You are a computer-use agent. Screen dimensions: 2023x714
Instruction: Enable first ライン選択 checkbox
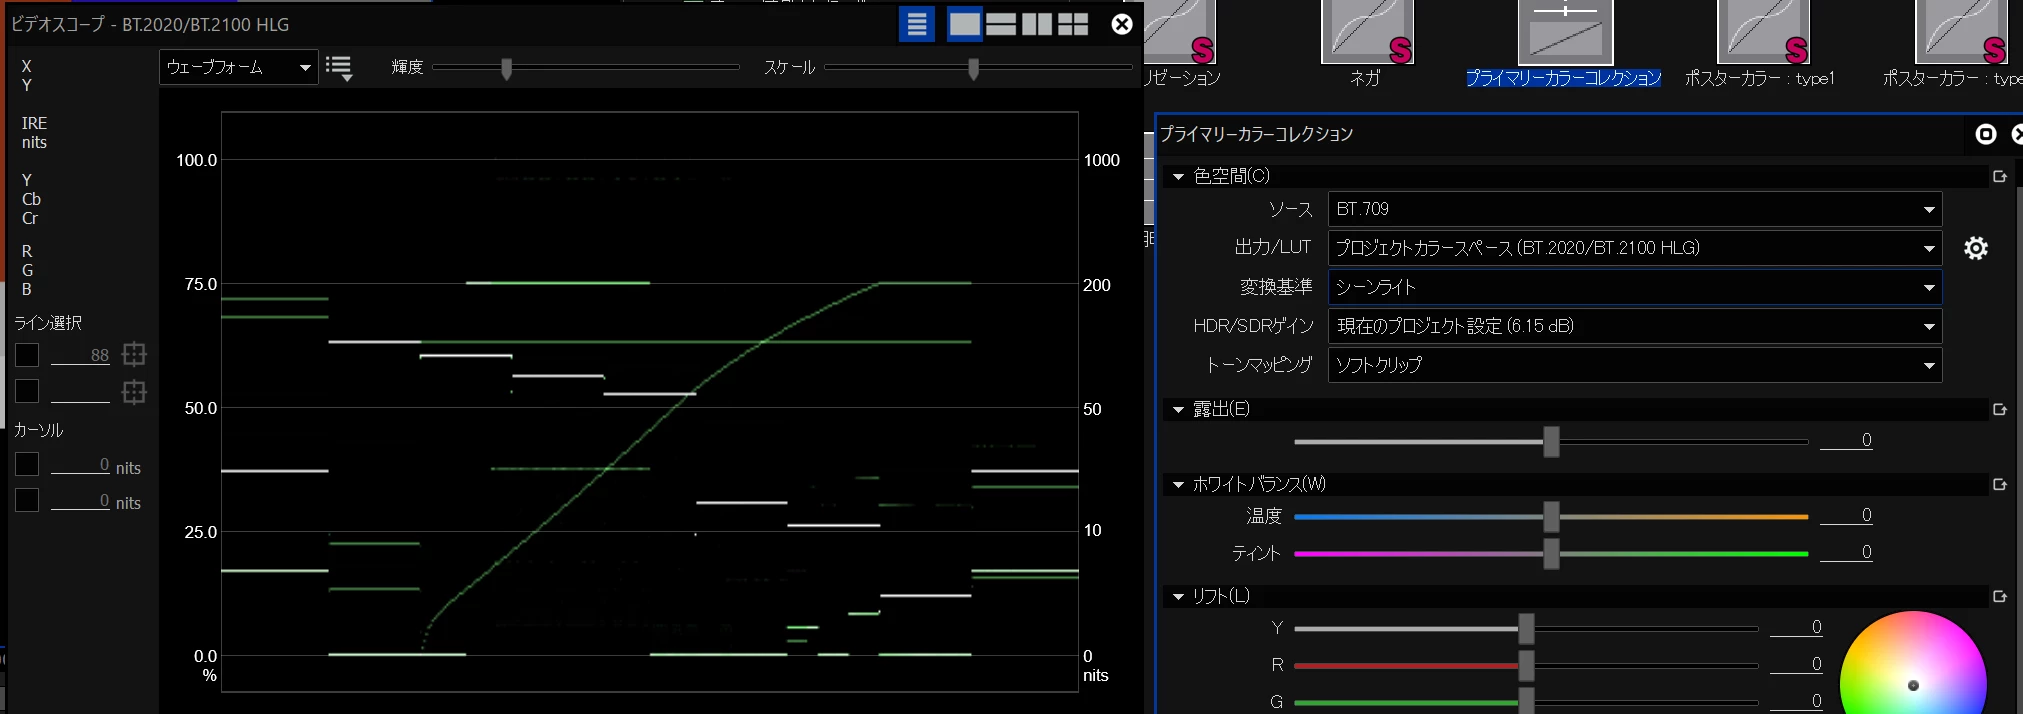coord(27,355)
